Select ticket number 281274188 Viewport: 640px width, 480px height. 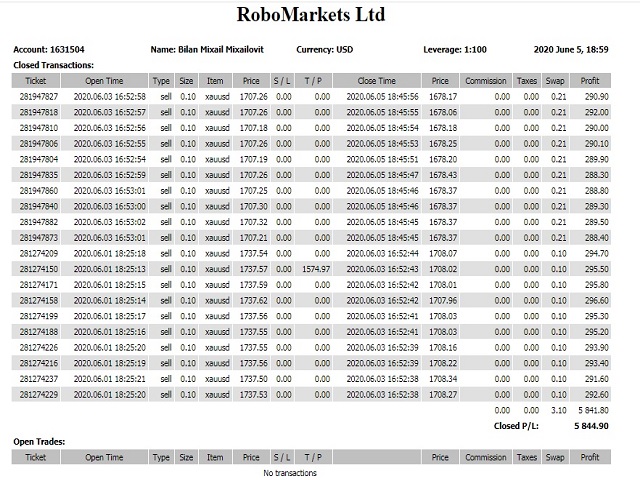tap(39, 332)
